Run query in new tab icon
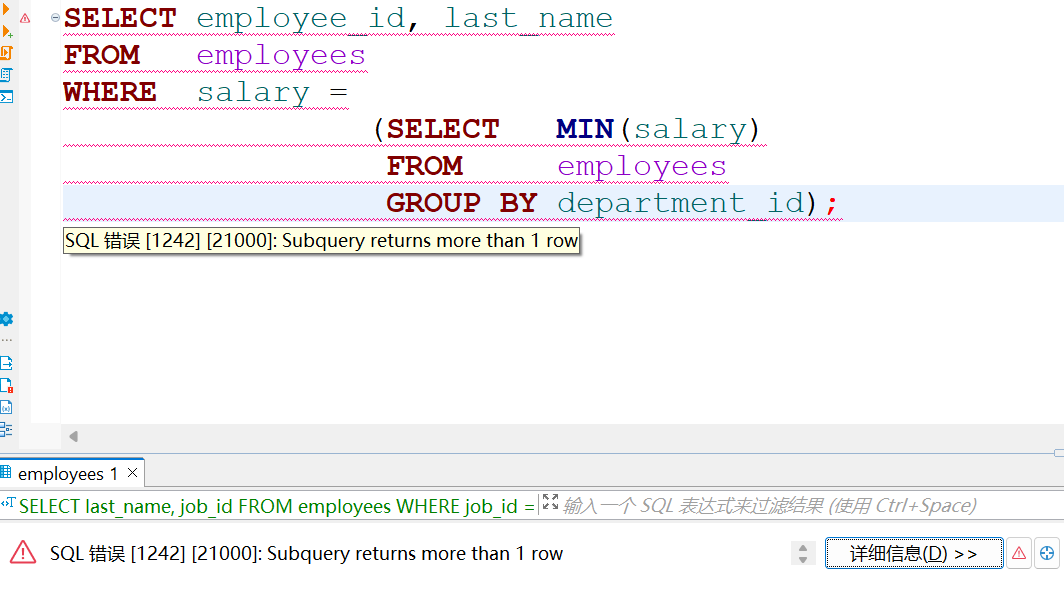This screenshot has height=606, width=1064. [x=6, y=31]
